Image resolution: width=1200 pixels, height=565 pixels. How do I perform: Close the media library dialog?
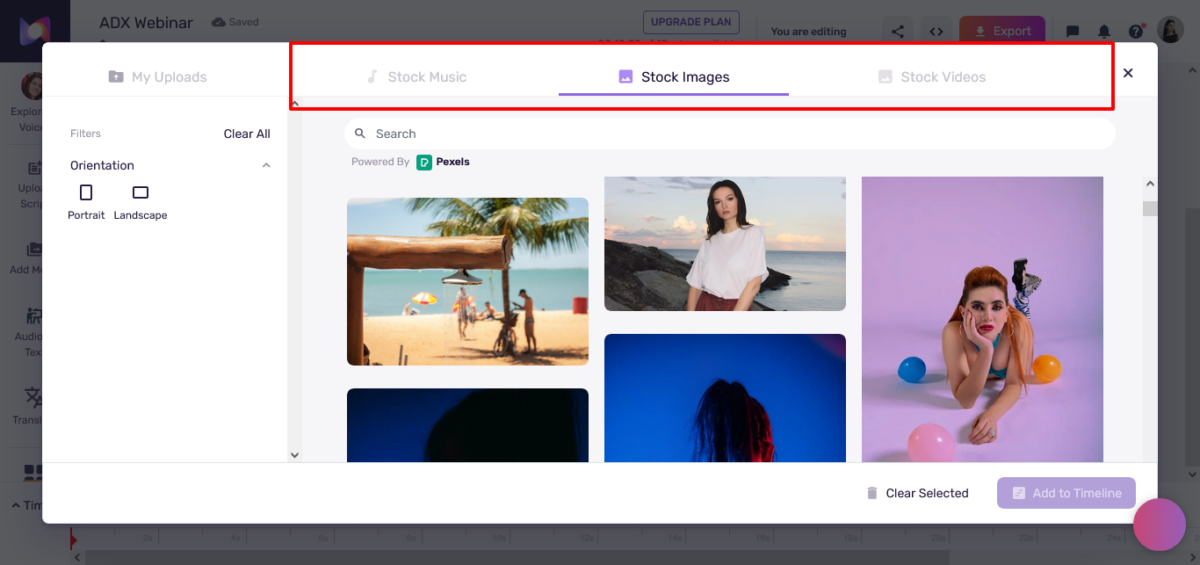(1128, 73)
